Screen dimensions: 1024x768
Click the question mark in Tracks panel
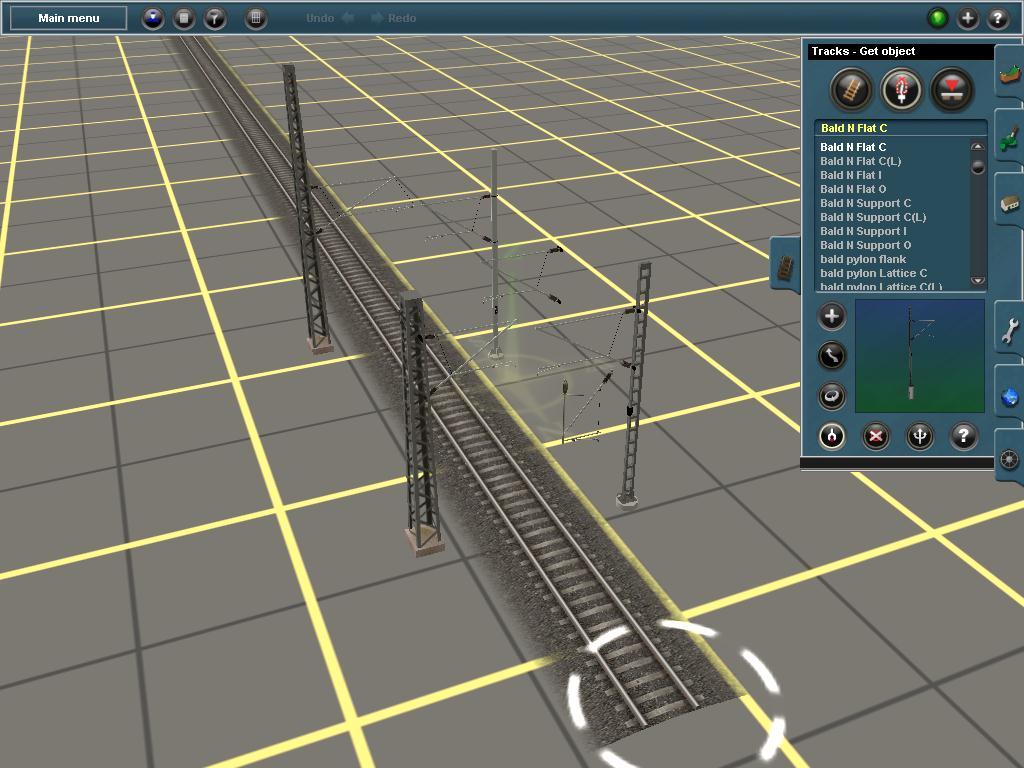[x=963, y=436]
